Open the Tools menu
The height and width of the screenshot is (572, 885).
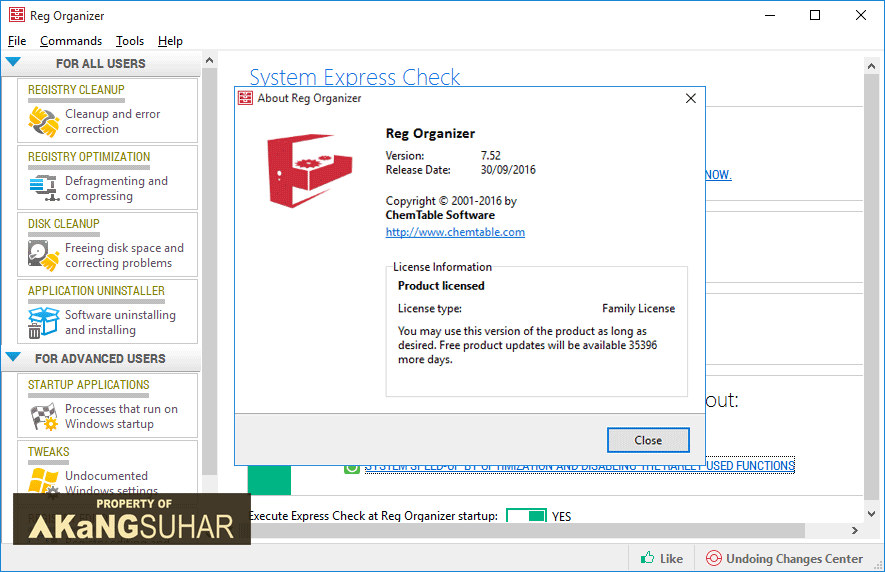tap(130, 41)
